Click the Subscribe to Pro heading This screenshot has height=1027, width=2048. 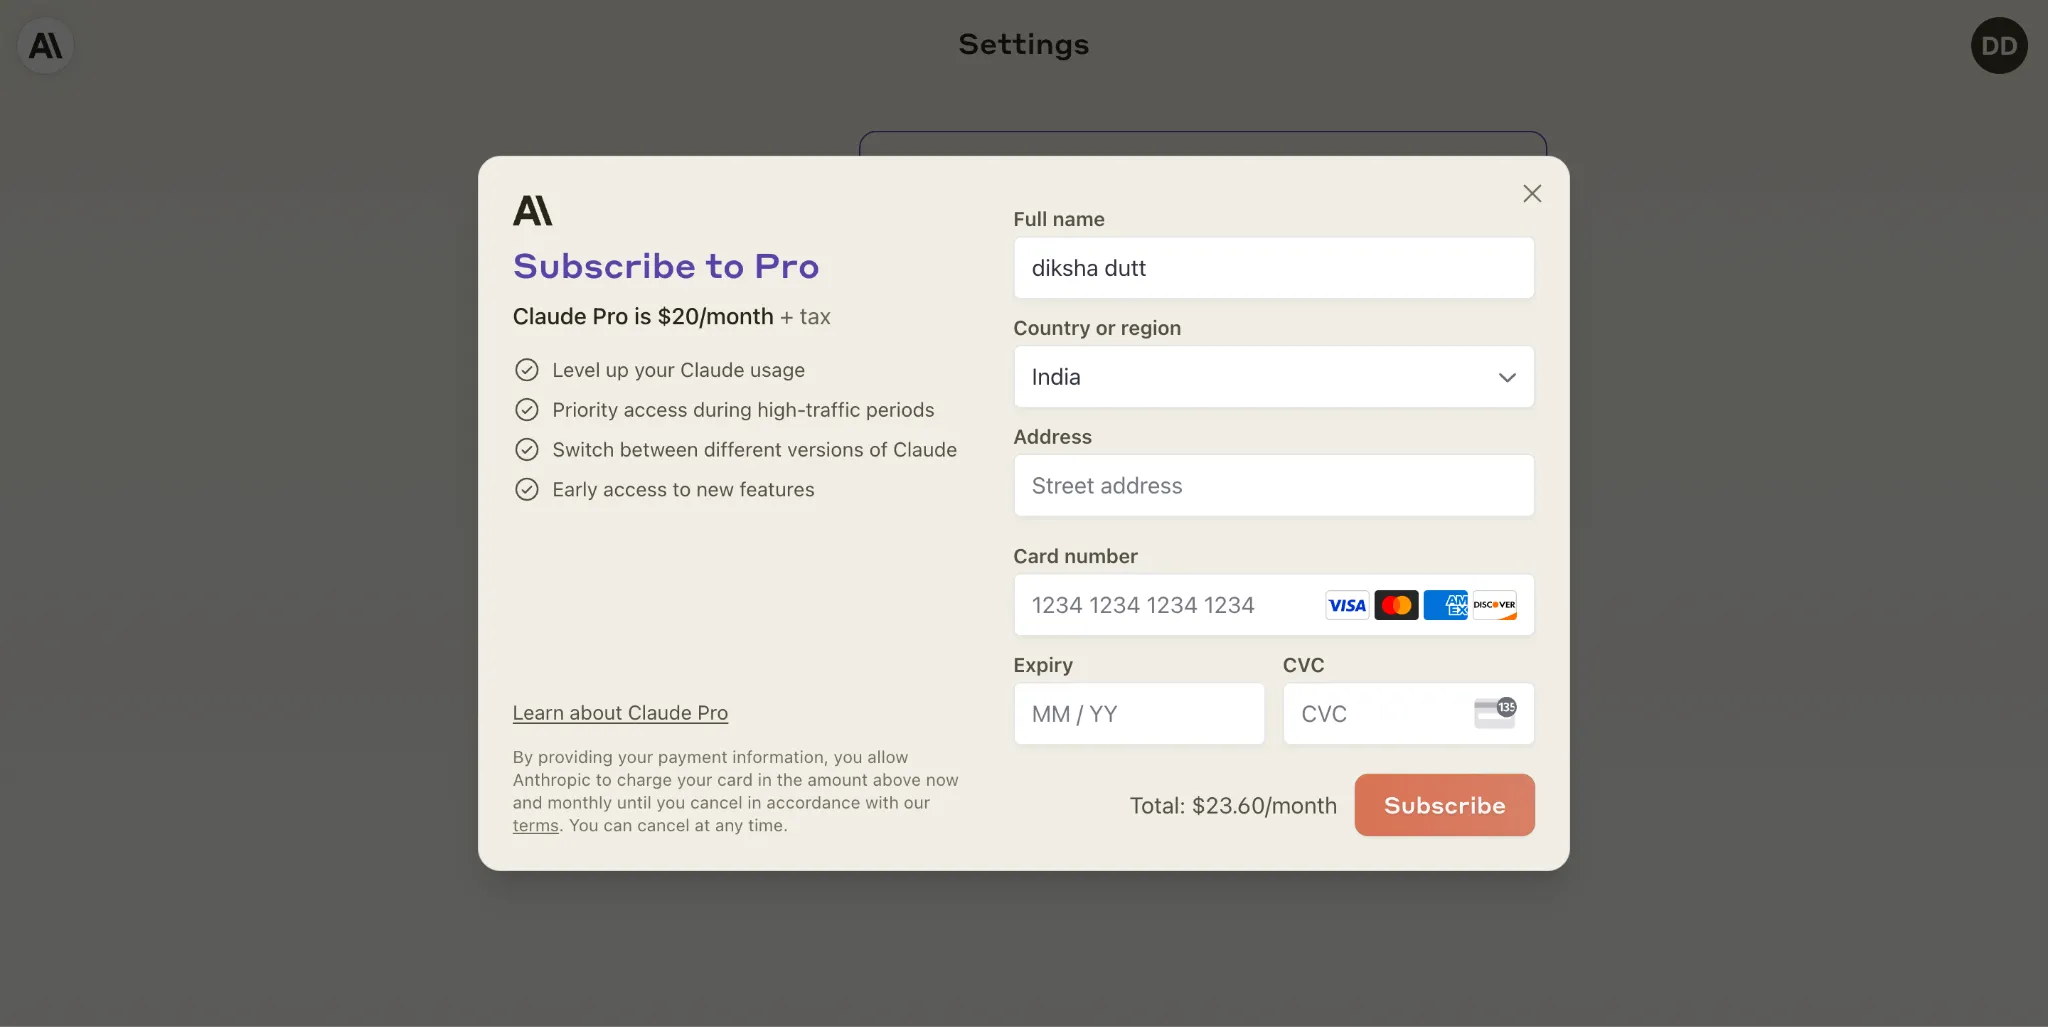click(x=666, y=266)
